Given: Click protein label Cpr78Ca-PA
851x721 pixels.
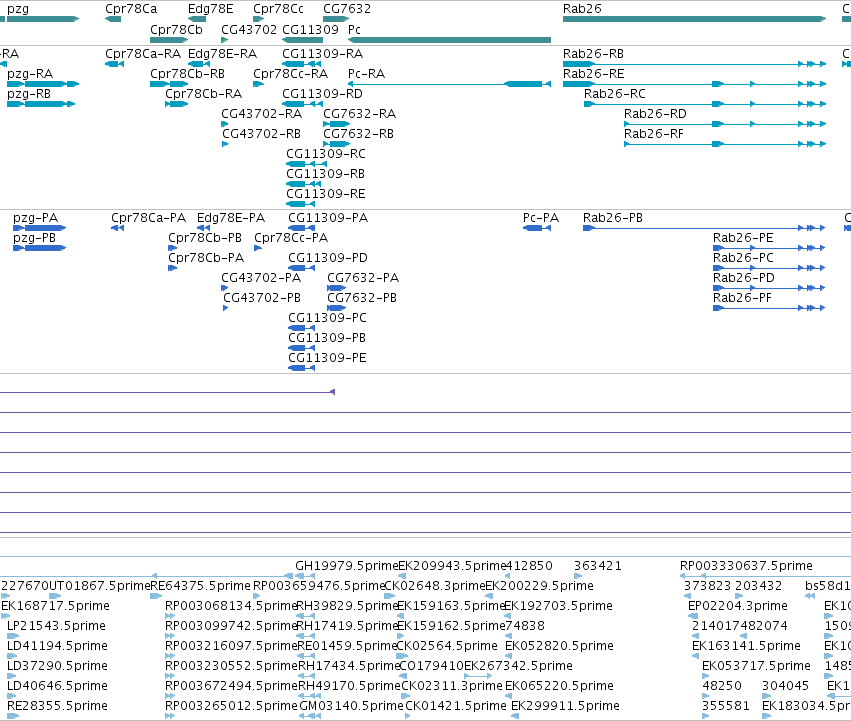Looking at the screenshot, I should (x=148, y=218).
